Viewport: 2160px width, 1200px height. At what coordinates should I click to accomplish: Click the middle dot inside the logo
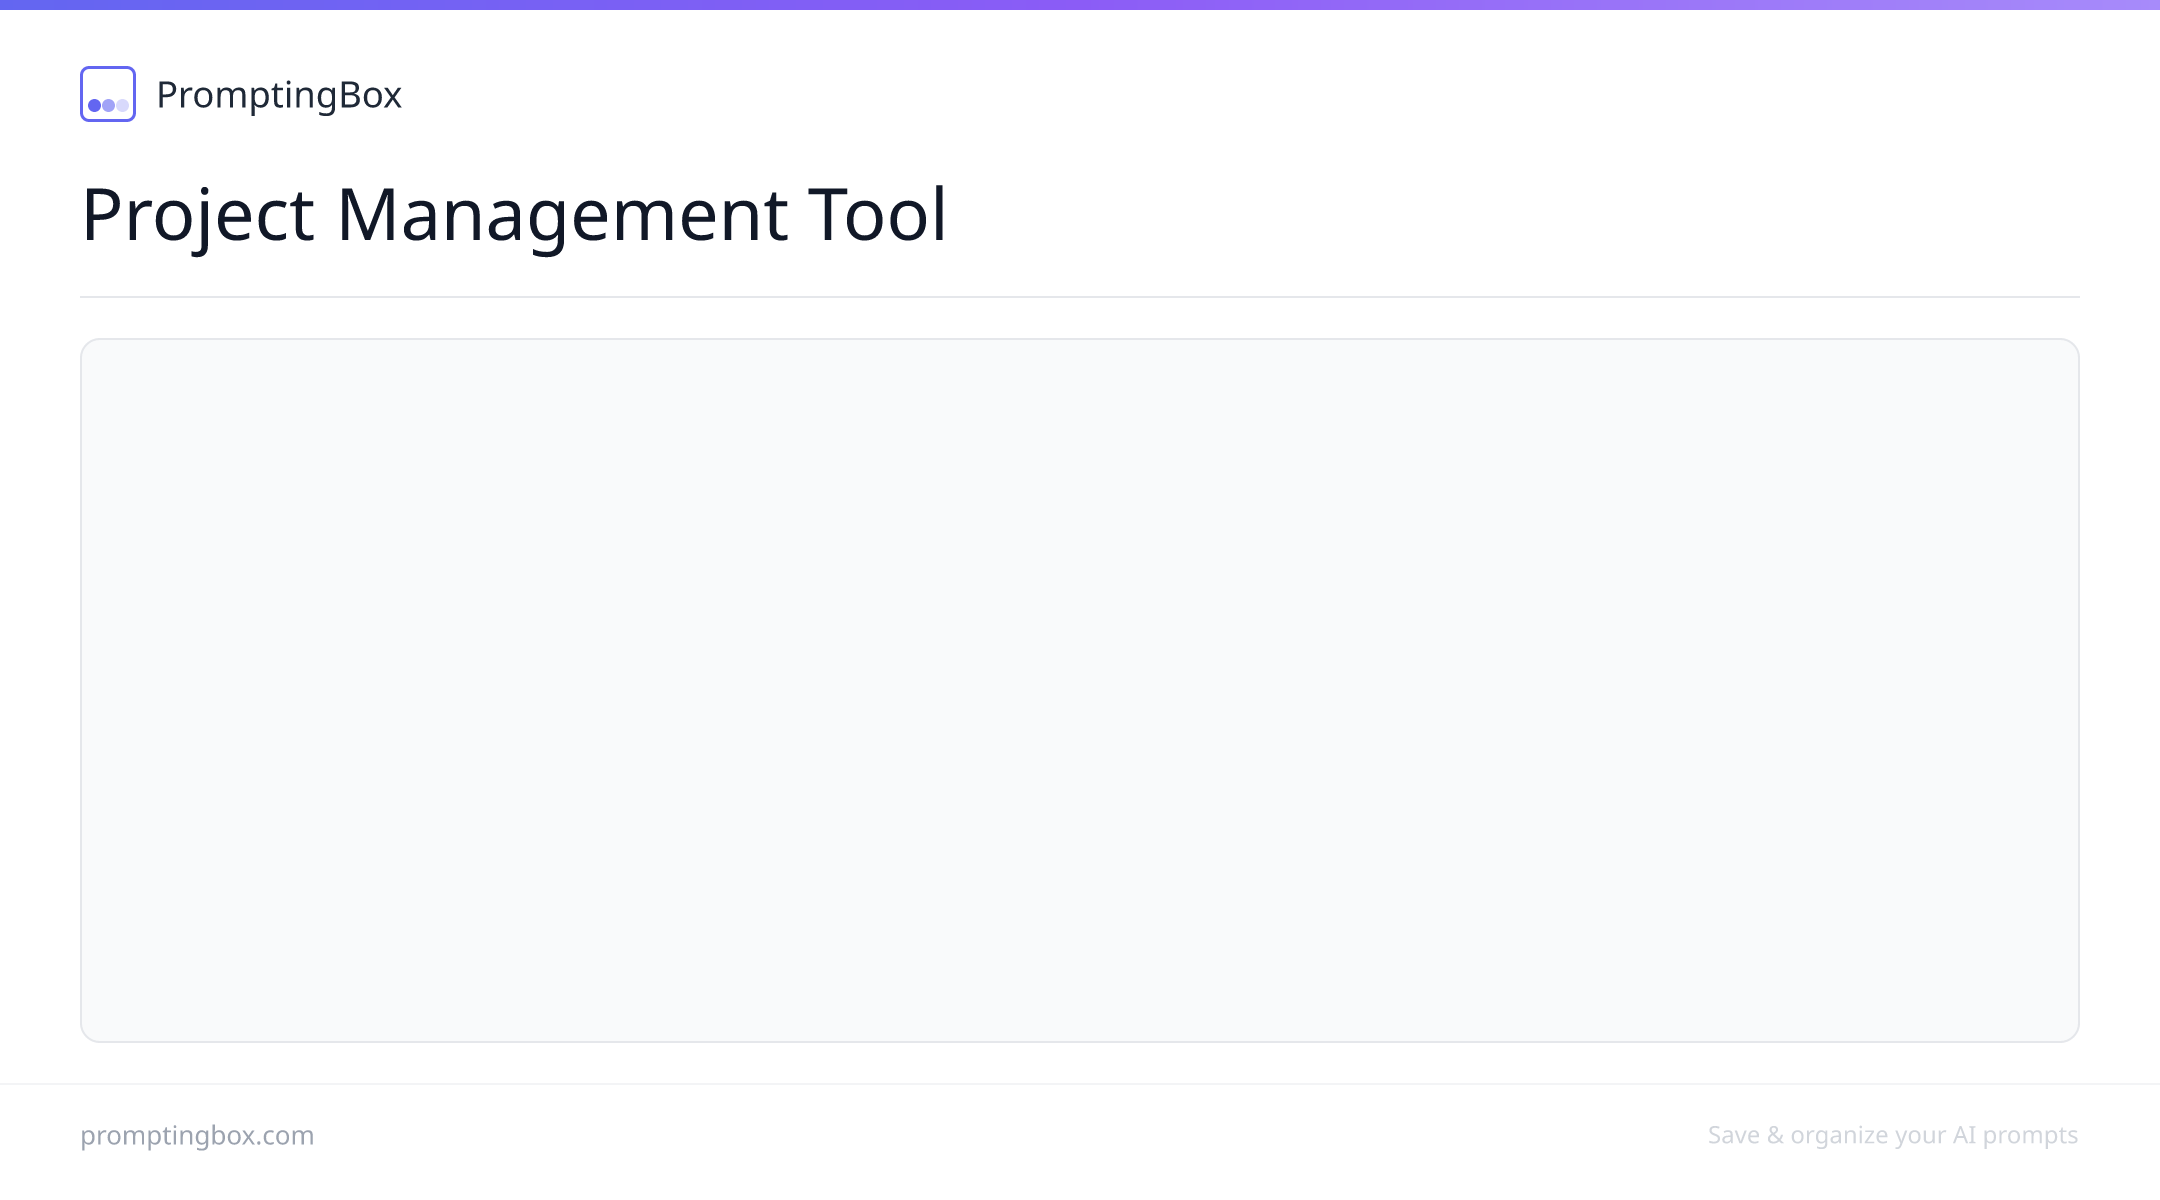click(x=108, y=105)
